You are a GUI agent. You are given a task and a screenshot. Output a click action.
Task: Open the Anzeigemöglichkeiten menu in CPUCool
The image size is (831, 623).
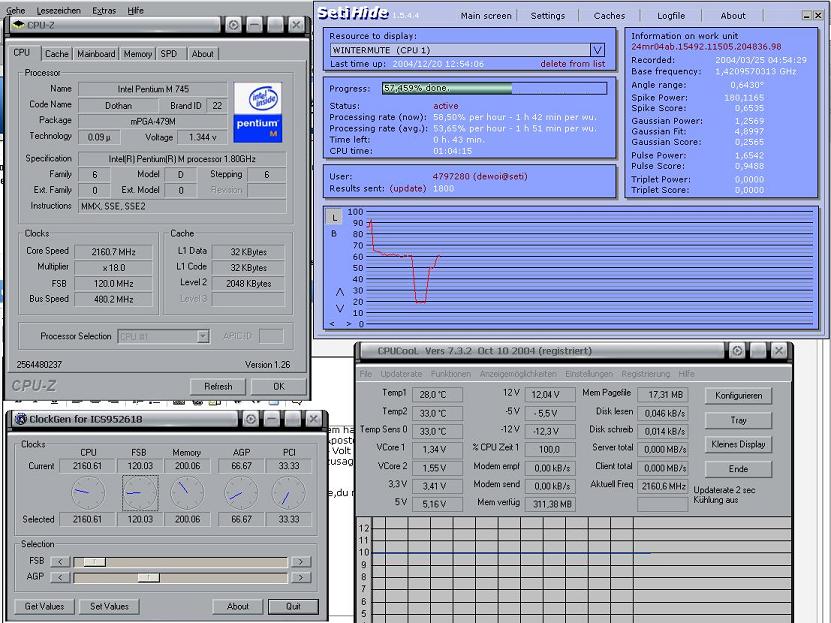pos(518,373)
